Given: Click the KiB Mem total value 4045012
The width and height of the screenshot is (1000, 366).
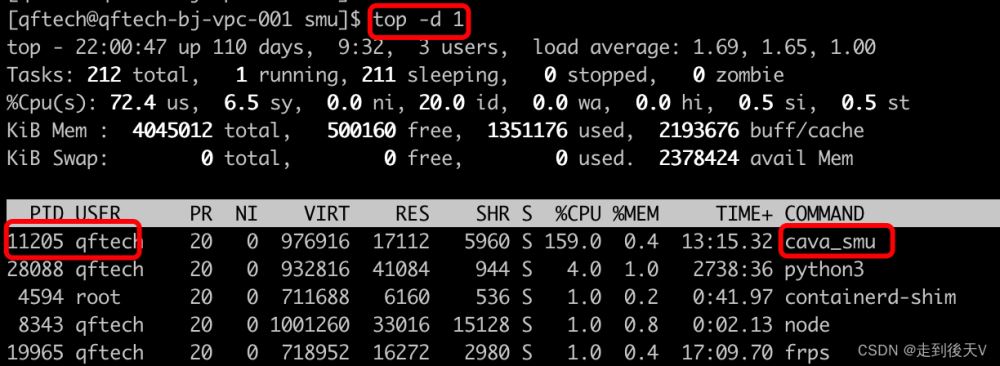Looking at the screenshot, I should click(172, 131).
